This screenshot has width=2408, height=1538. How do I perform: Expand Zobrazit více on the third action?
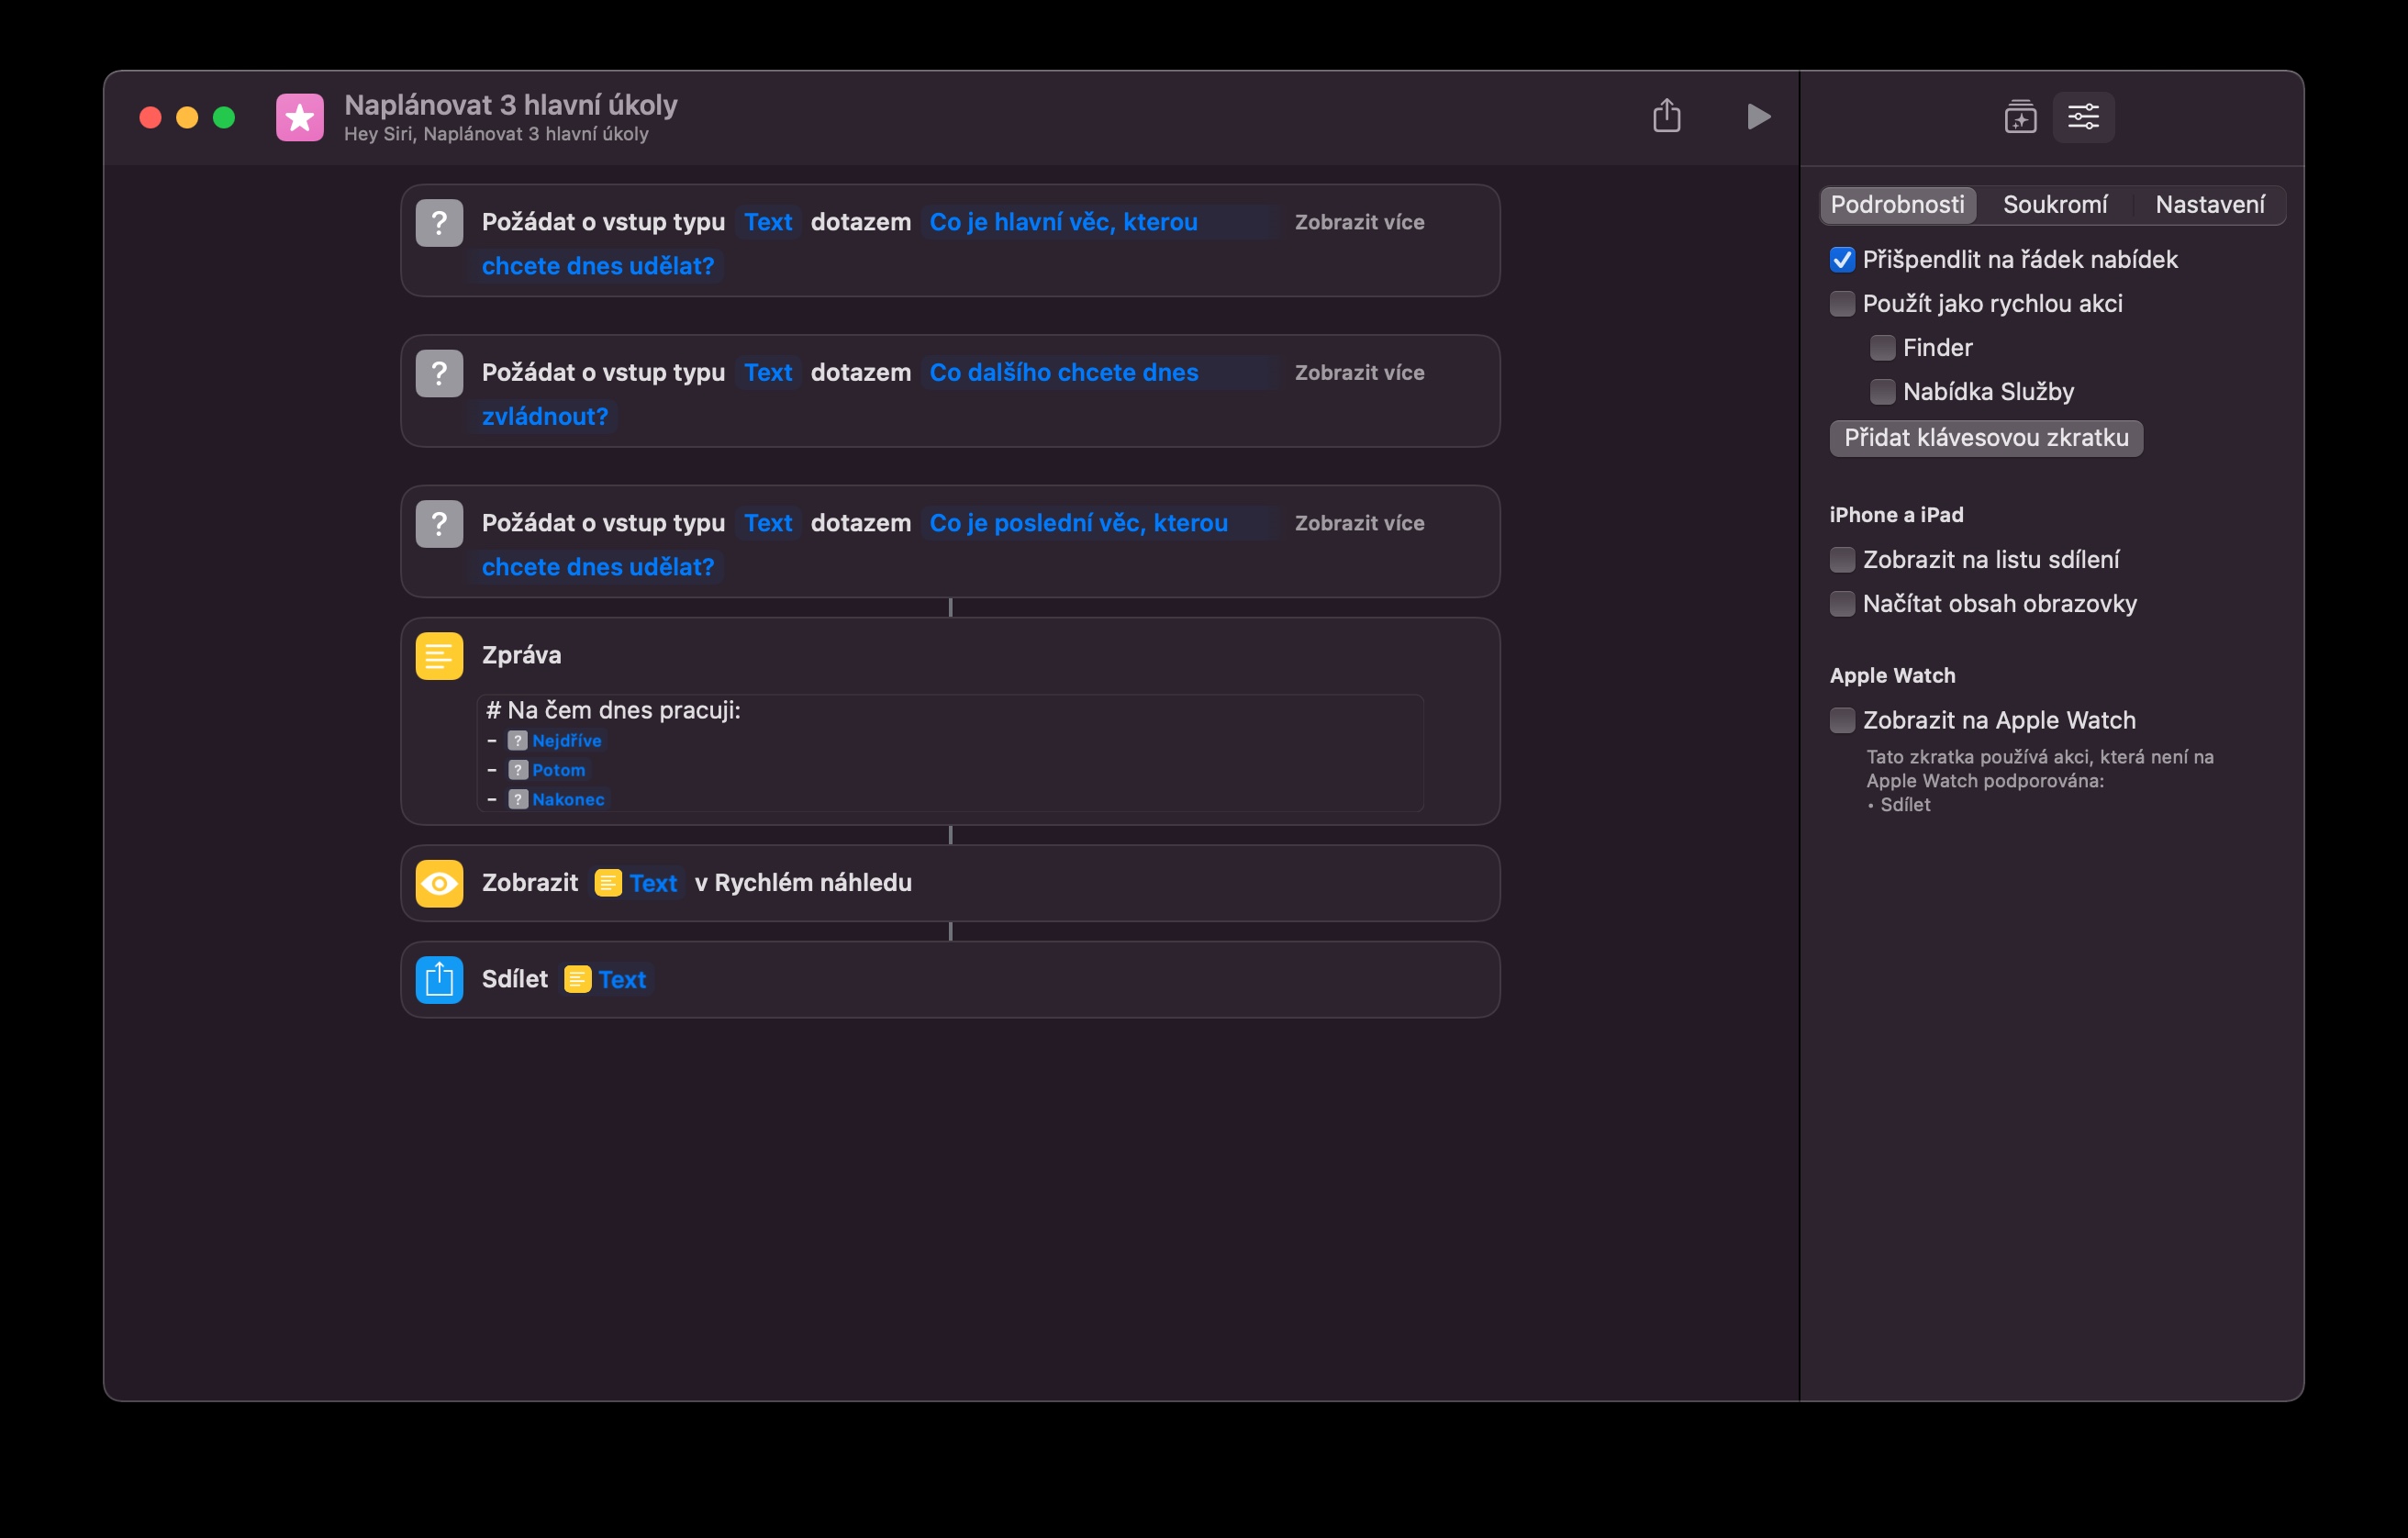pyautogui.click(x=1359, y=523)
